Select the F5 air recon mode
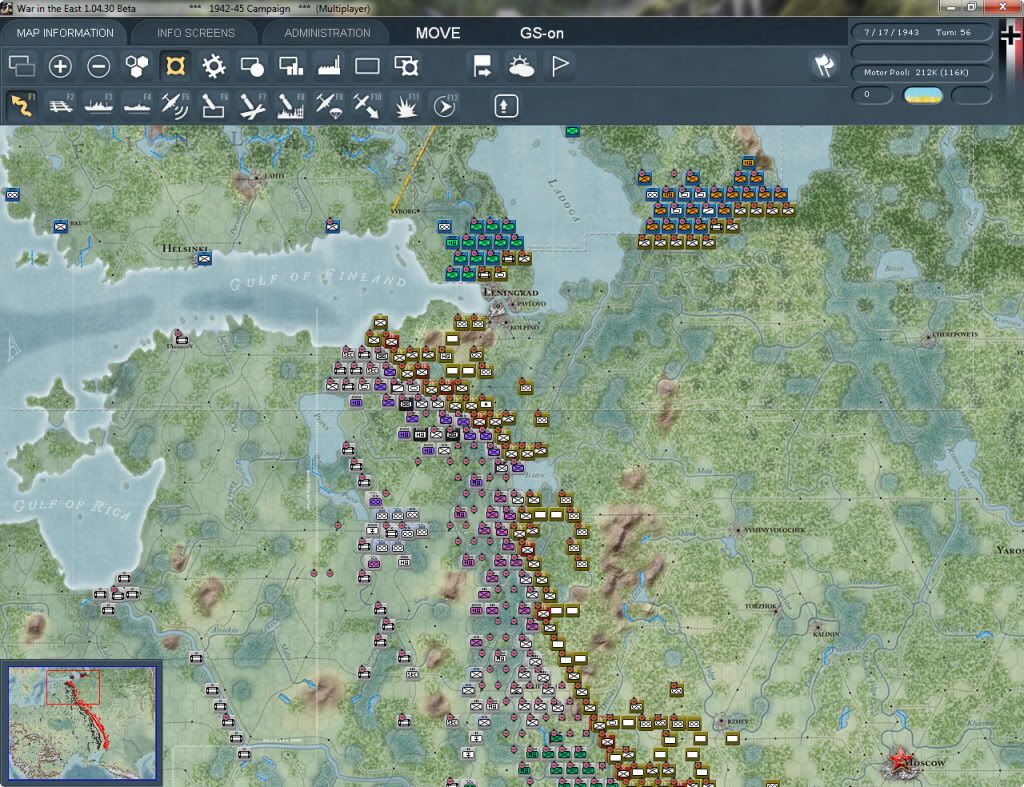 coord(175,105)
